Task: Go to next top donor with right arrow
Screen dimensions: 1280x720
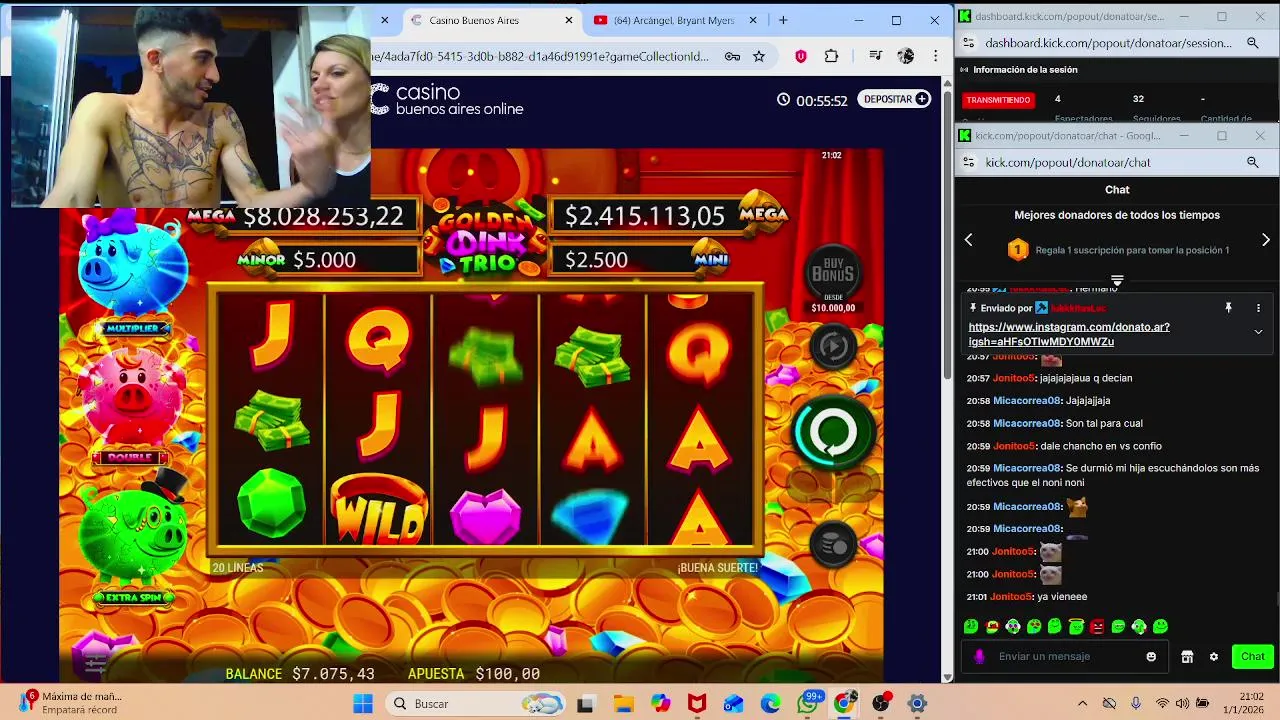Action: pyautogui.click(x=1266, y=240)
